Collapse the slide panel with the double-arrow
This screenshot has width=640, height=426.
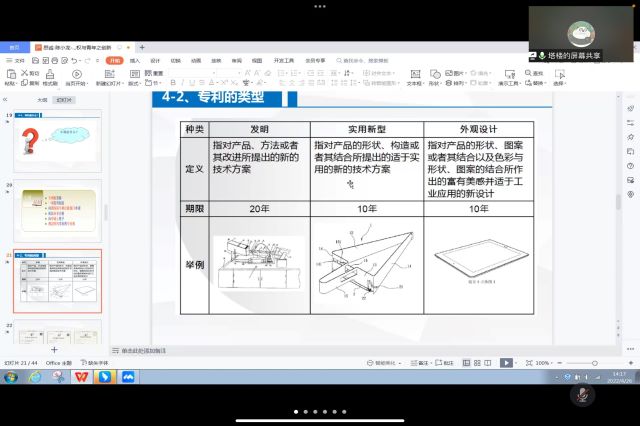[x=7, y=100]
